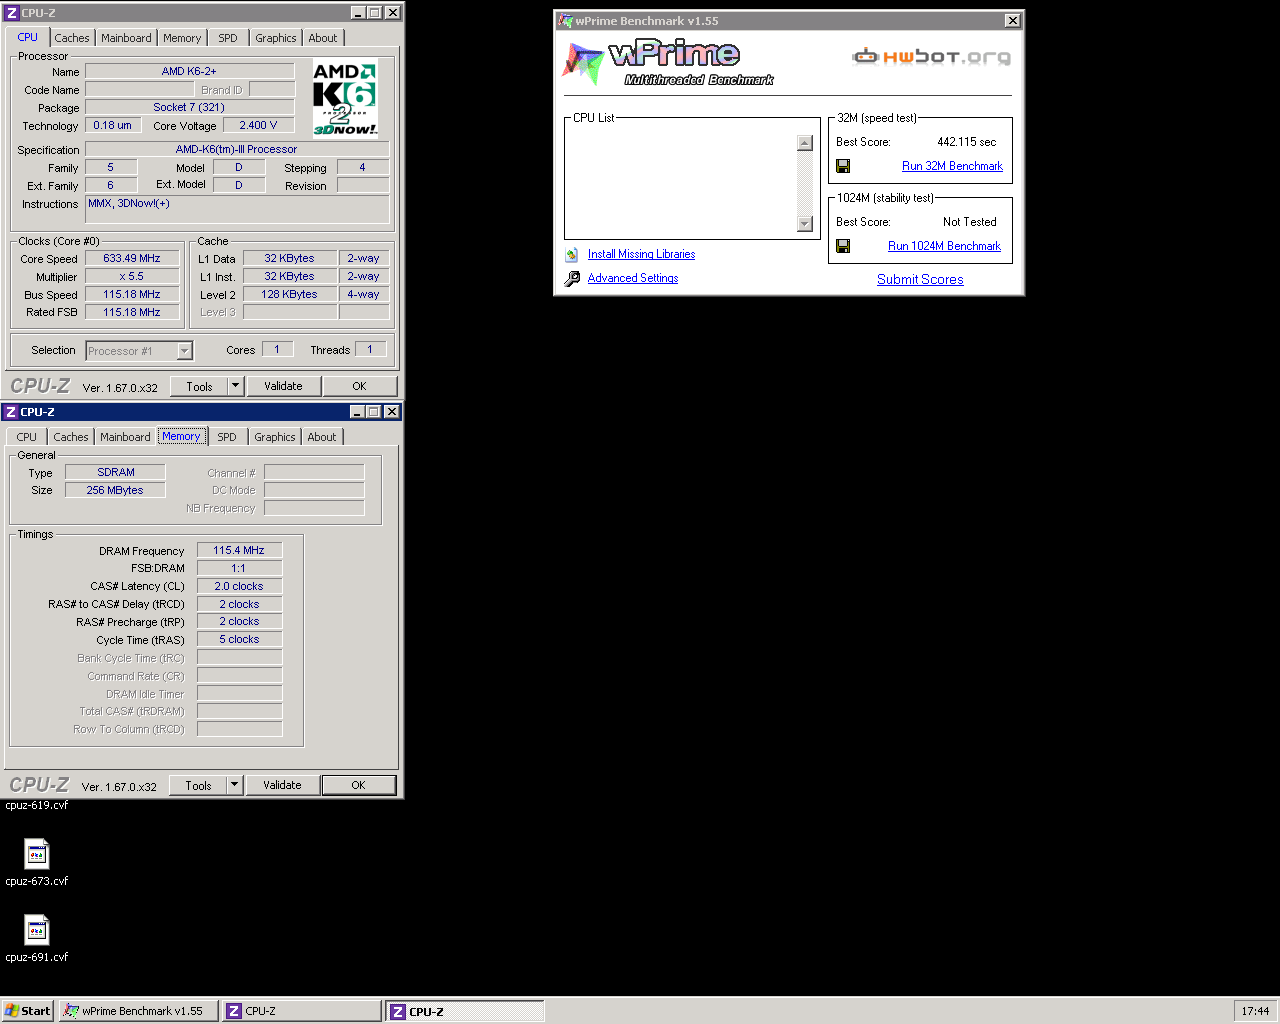The image size is (1280, 1024).
Task: Click the best score value 442.115 sec
Action: point(966,142)
